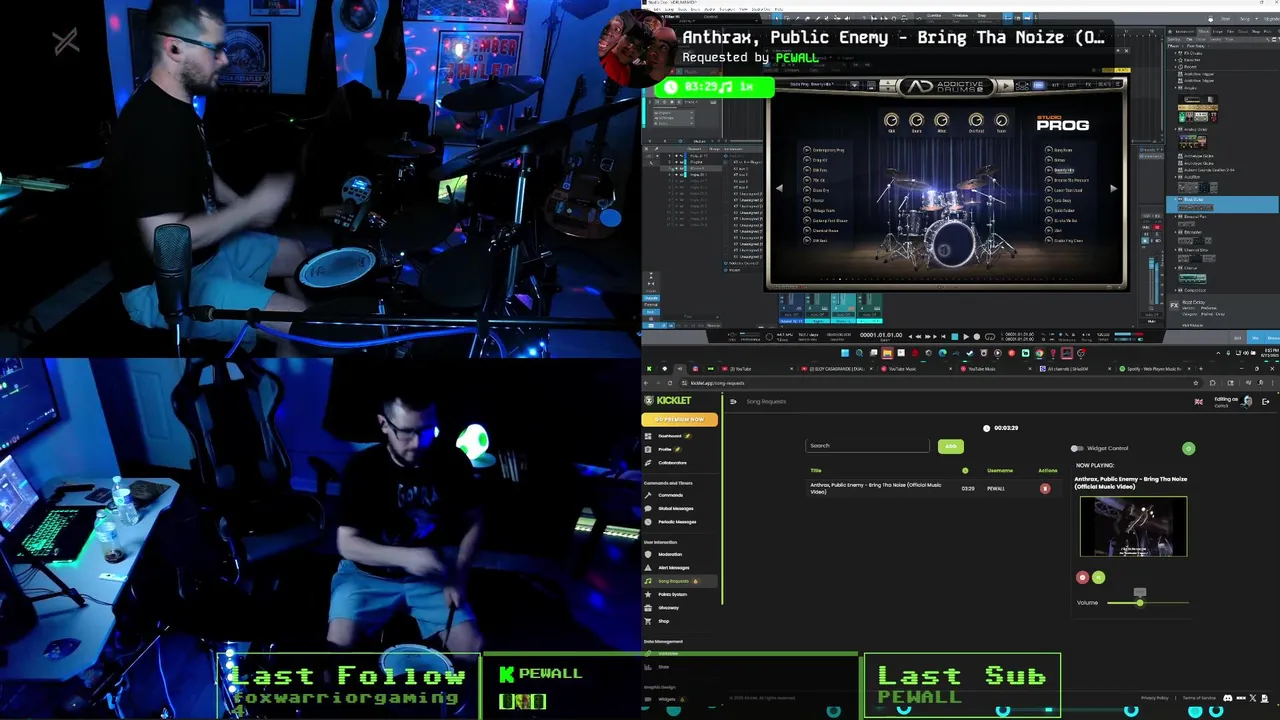
Task: Open Windows Search on taskbar
Action: 859,353
